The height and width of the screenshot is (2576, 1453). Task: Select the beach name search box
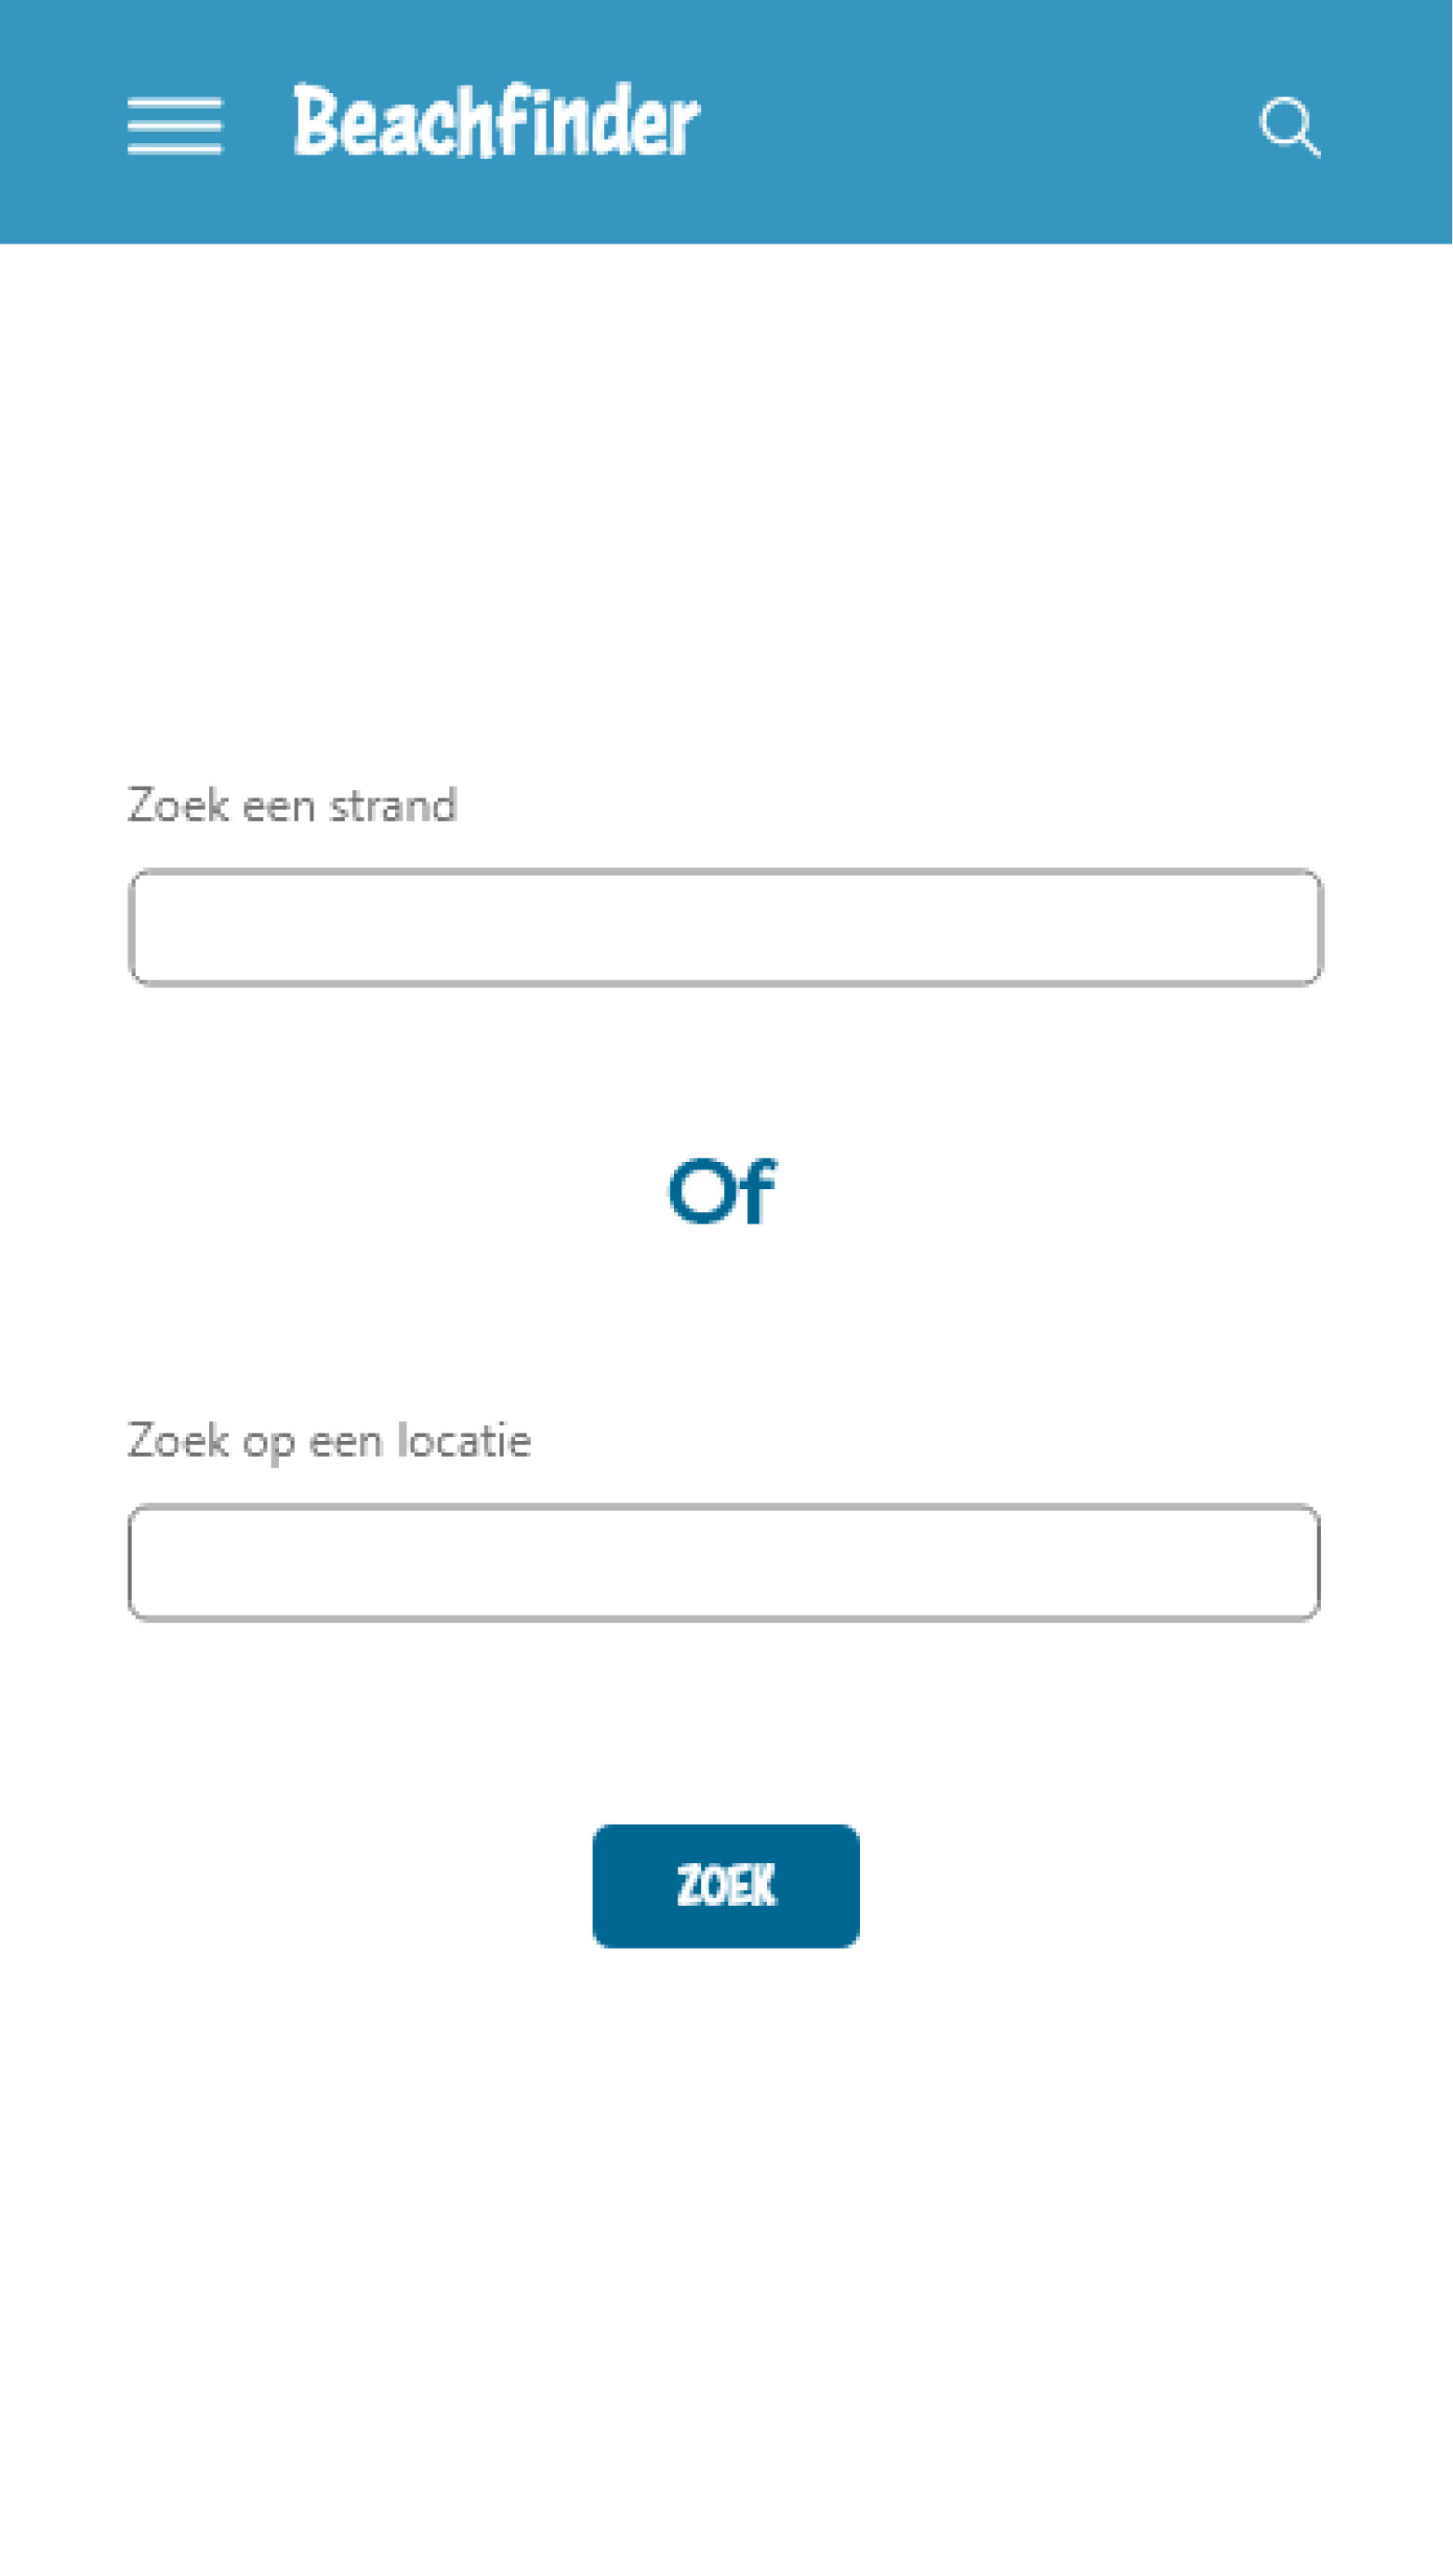(x=726, y=928)
